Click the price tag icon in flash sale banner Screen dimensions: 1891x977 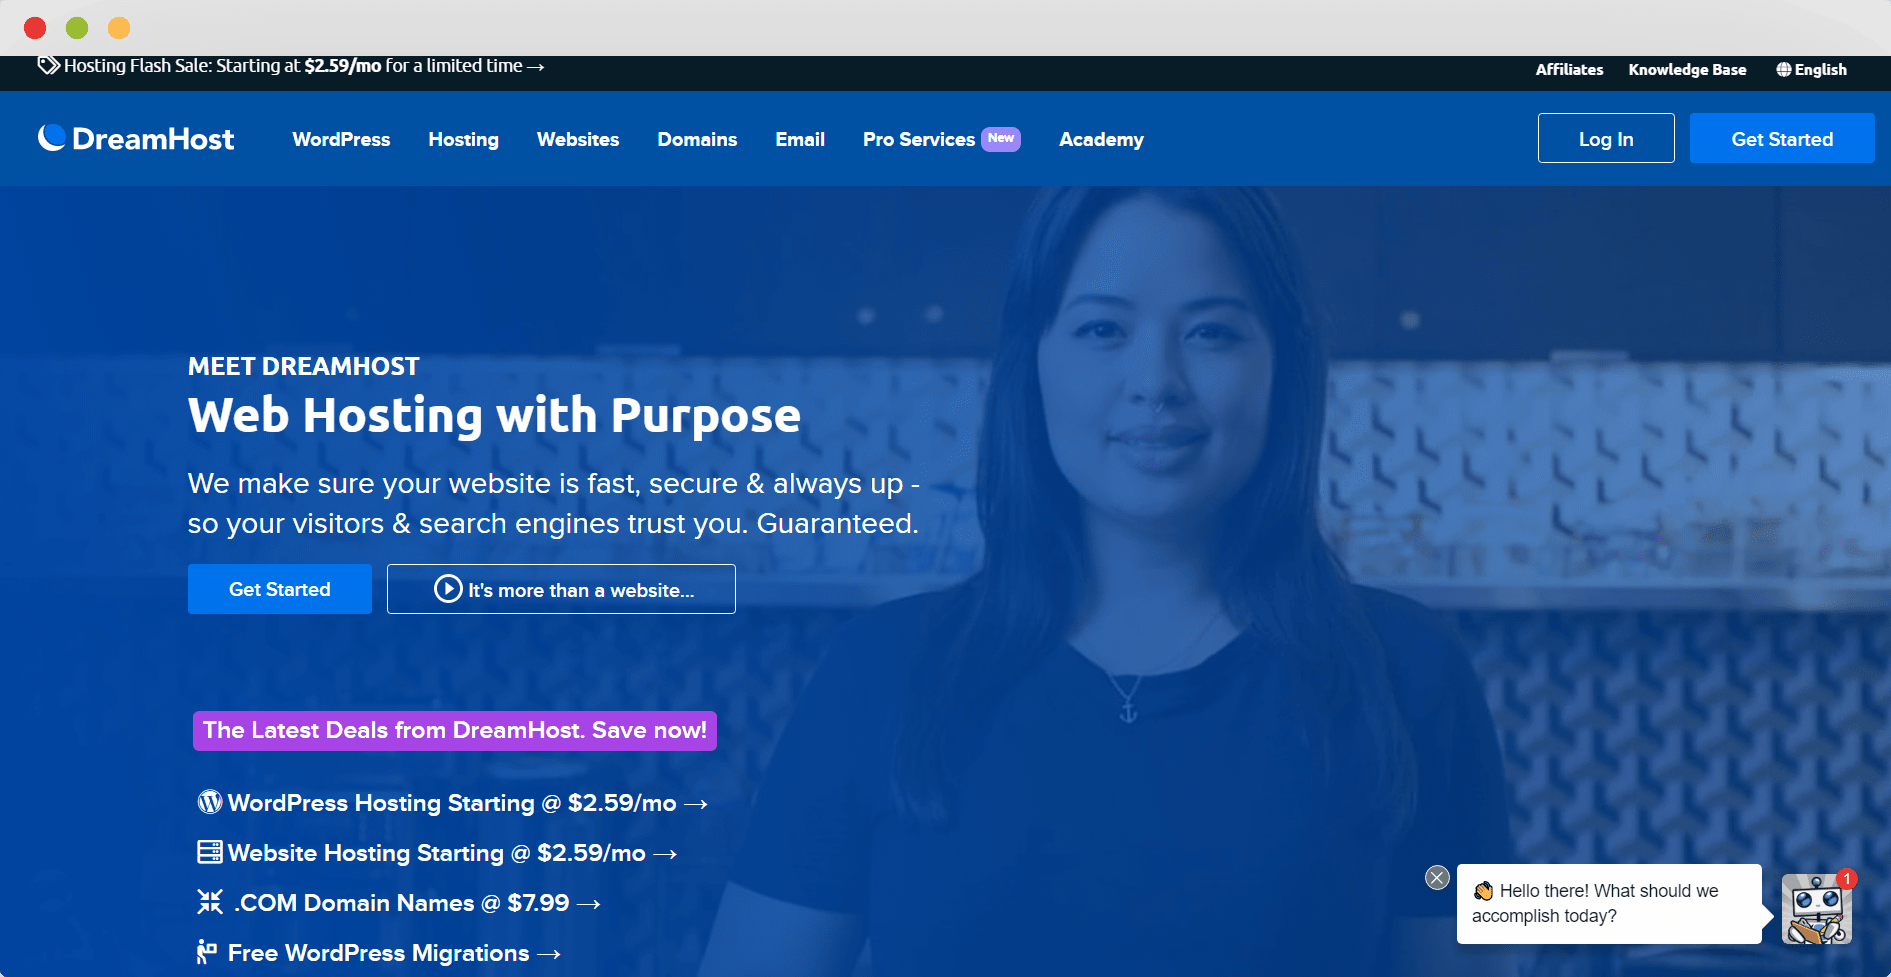(x=49, y=65)
